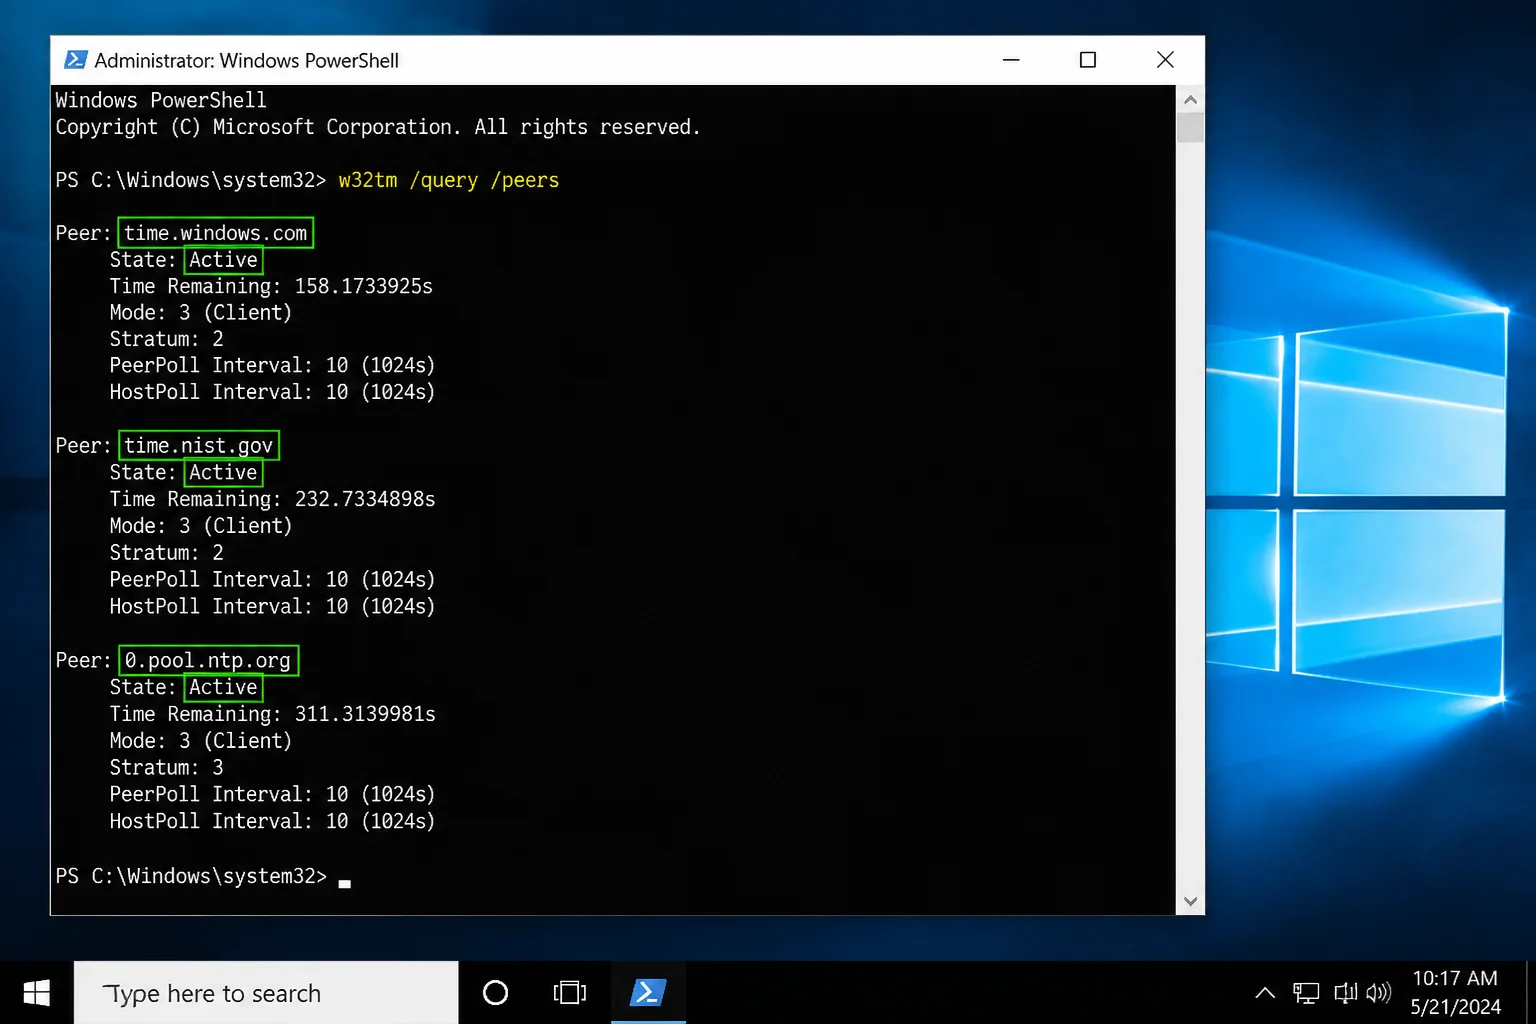Click the last 'PS C:\Windows\system32>' prompt
Image resolution: width=1536 pixels, height=1024 pixels.
pyautogui.click(x=191, y=877)
